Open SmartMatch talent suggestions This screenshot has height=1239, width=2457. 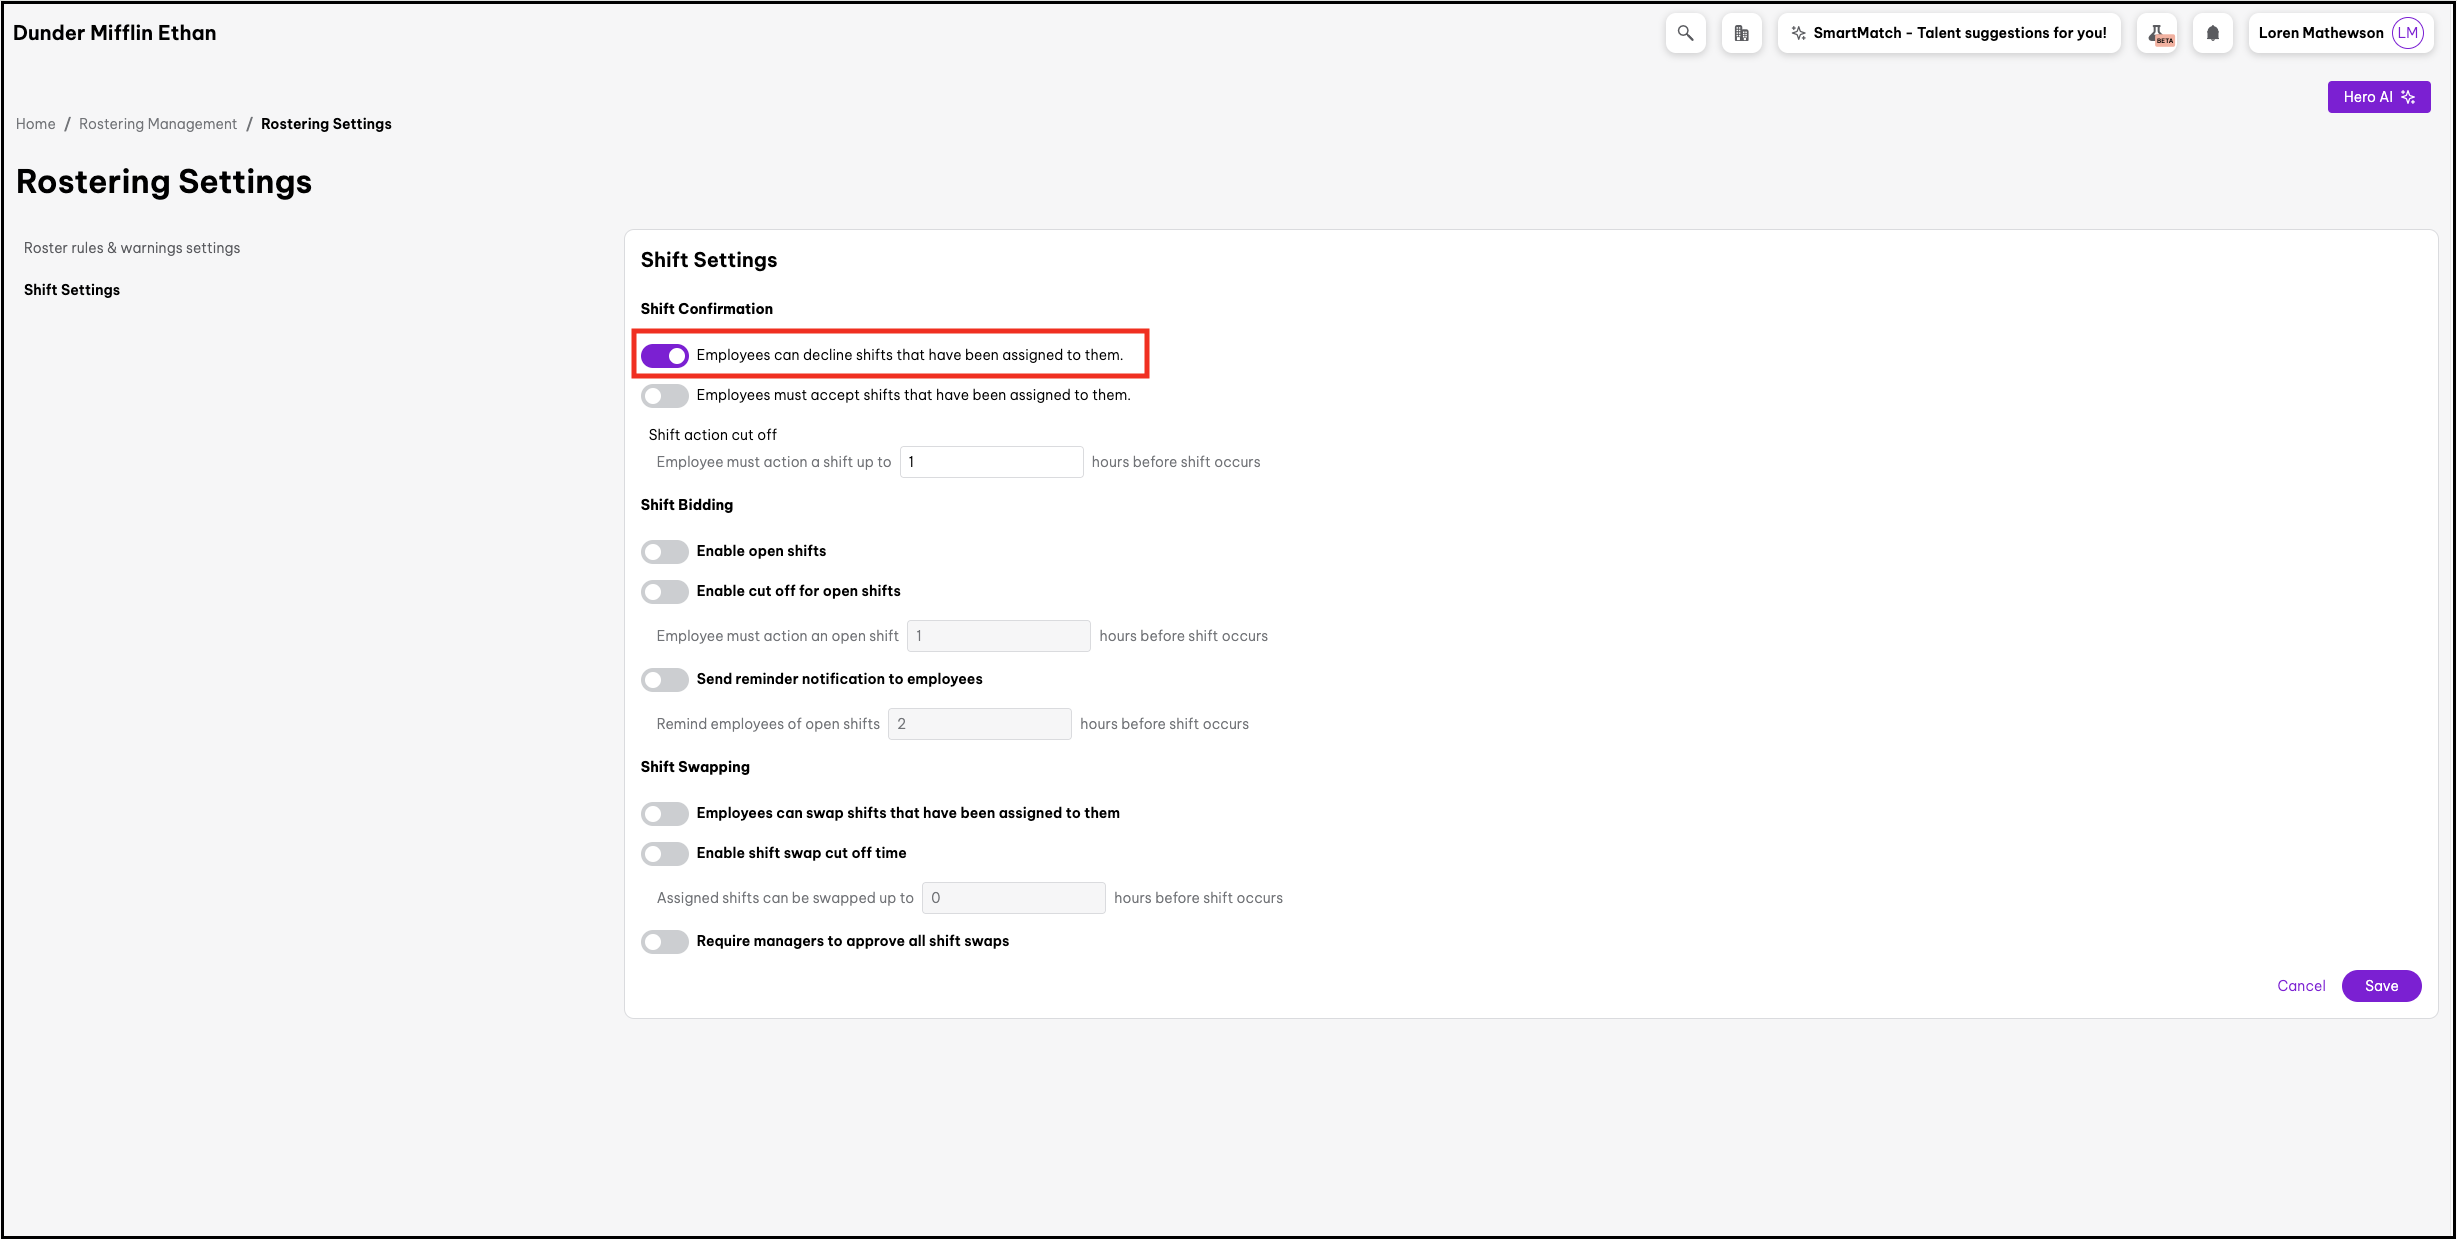1948,33
